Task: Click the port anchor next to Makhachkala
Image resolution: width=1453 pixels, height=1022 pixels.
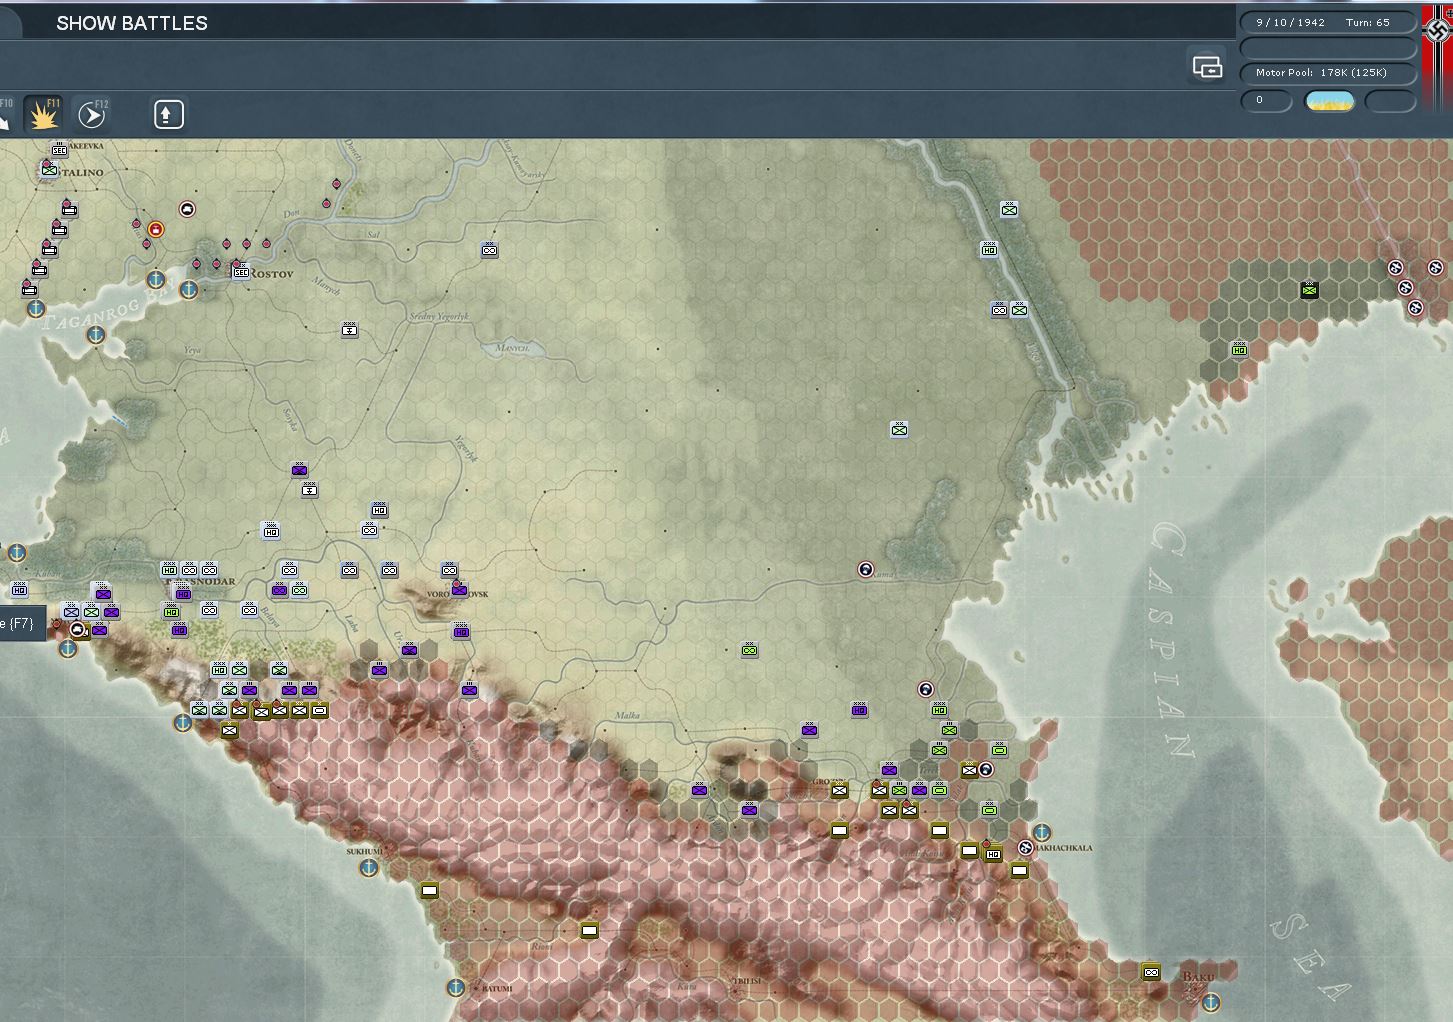Action: pyautogui.click(x=1041, y=832)
